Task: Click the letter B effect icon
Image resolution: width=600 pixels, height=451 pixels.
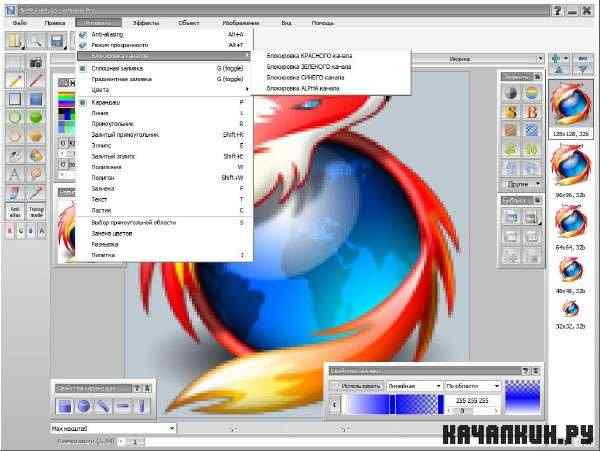Action: tap(531, 112)
